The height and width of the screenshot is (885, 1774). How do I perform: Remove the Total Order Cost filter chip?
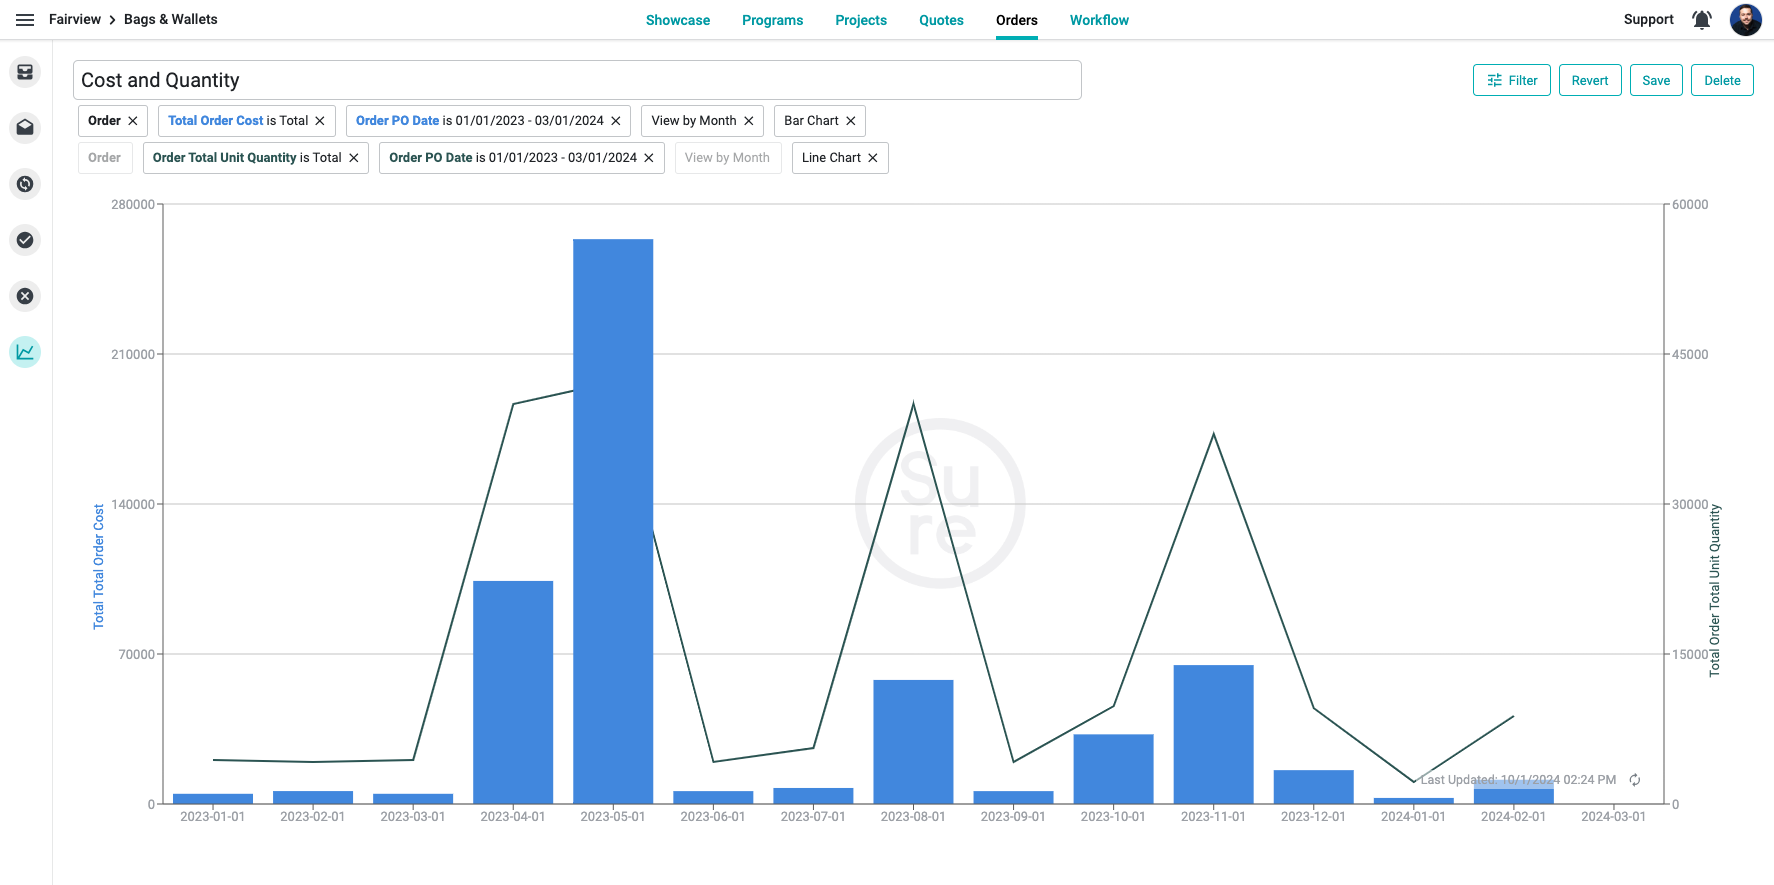[x=320, y=121]
